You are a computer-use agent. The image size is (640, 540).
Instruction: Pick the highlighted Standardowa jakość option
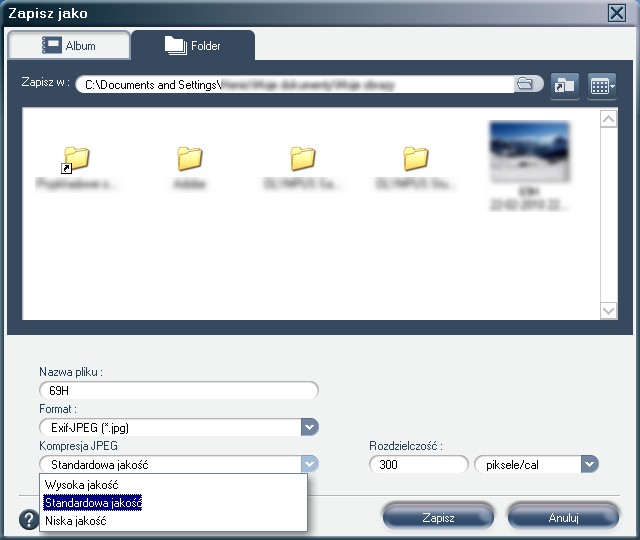pyautogui.click(x=93, y=503)
